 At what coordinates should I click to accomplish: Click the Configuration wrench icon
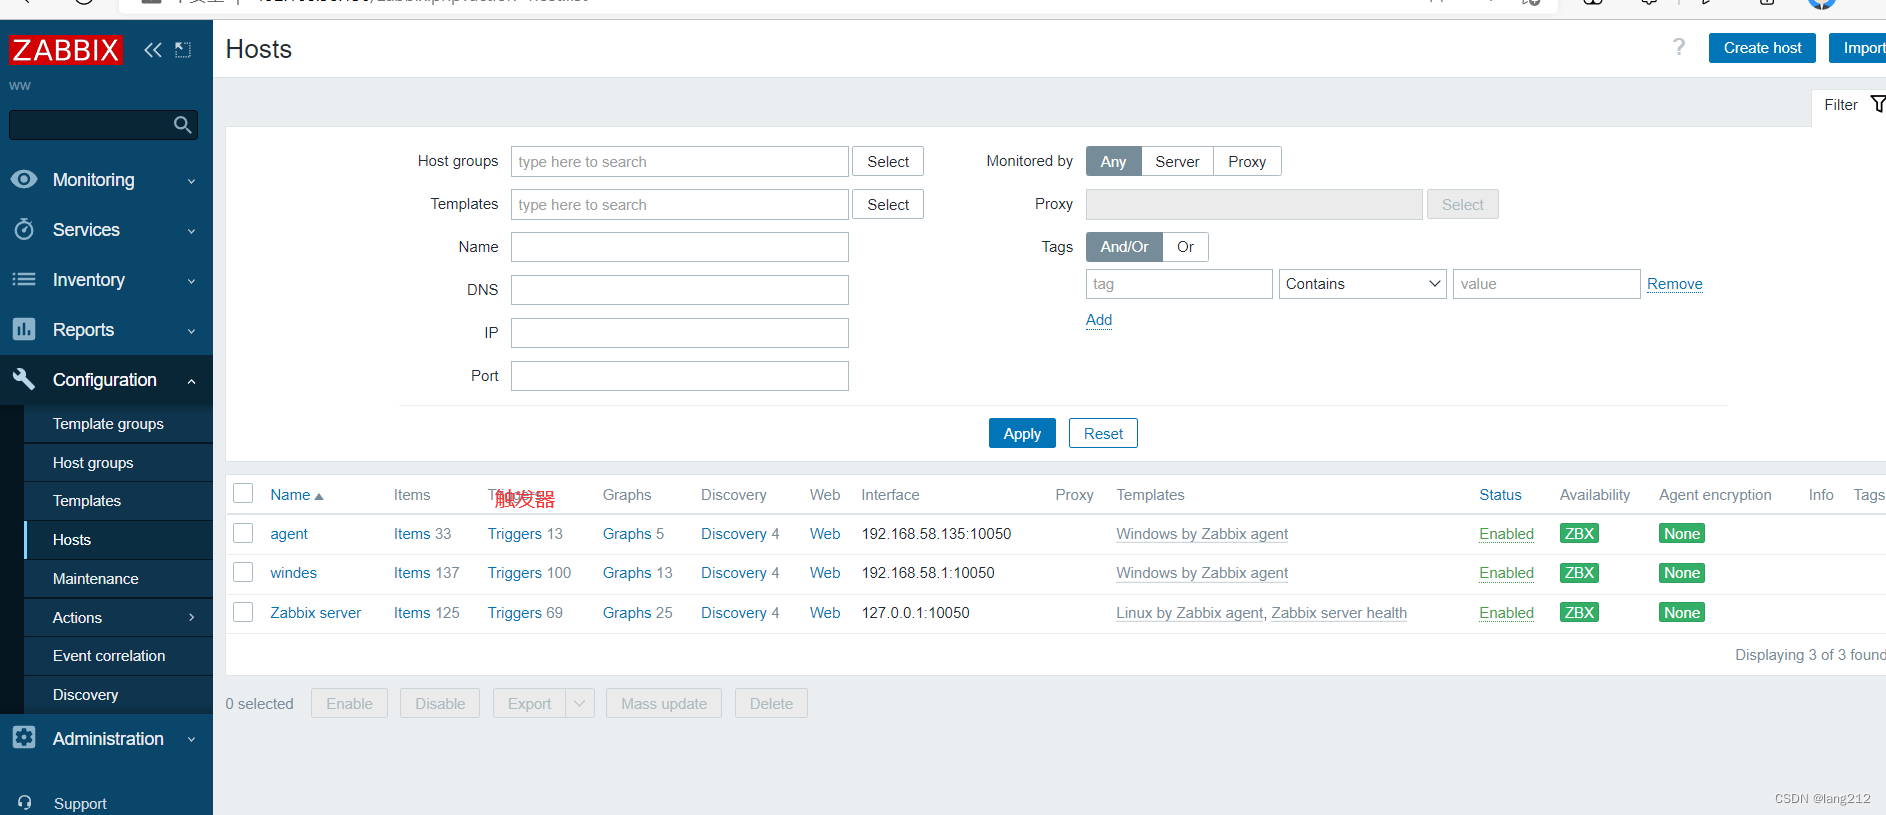[x=24, y=379]
